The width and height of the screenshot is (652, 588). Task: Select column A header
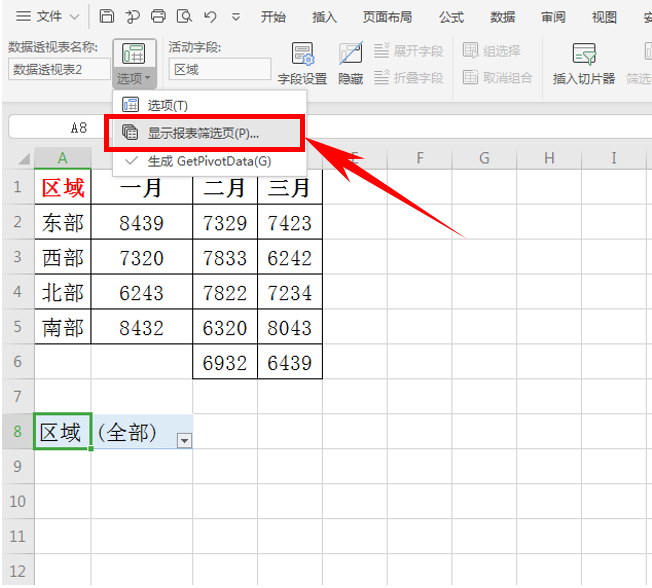pyautogui.click(x=62, y=158)
